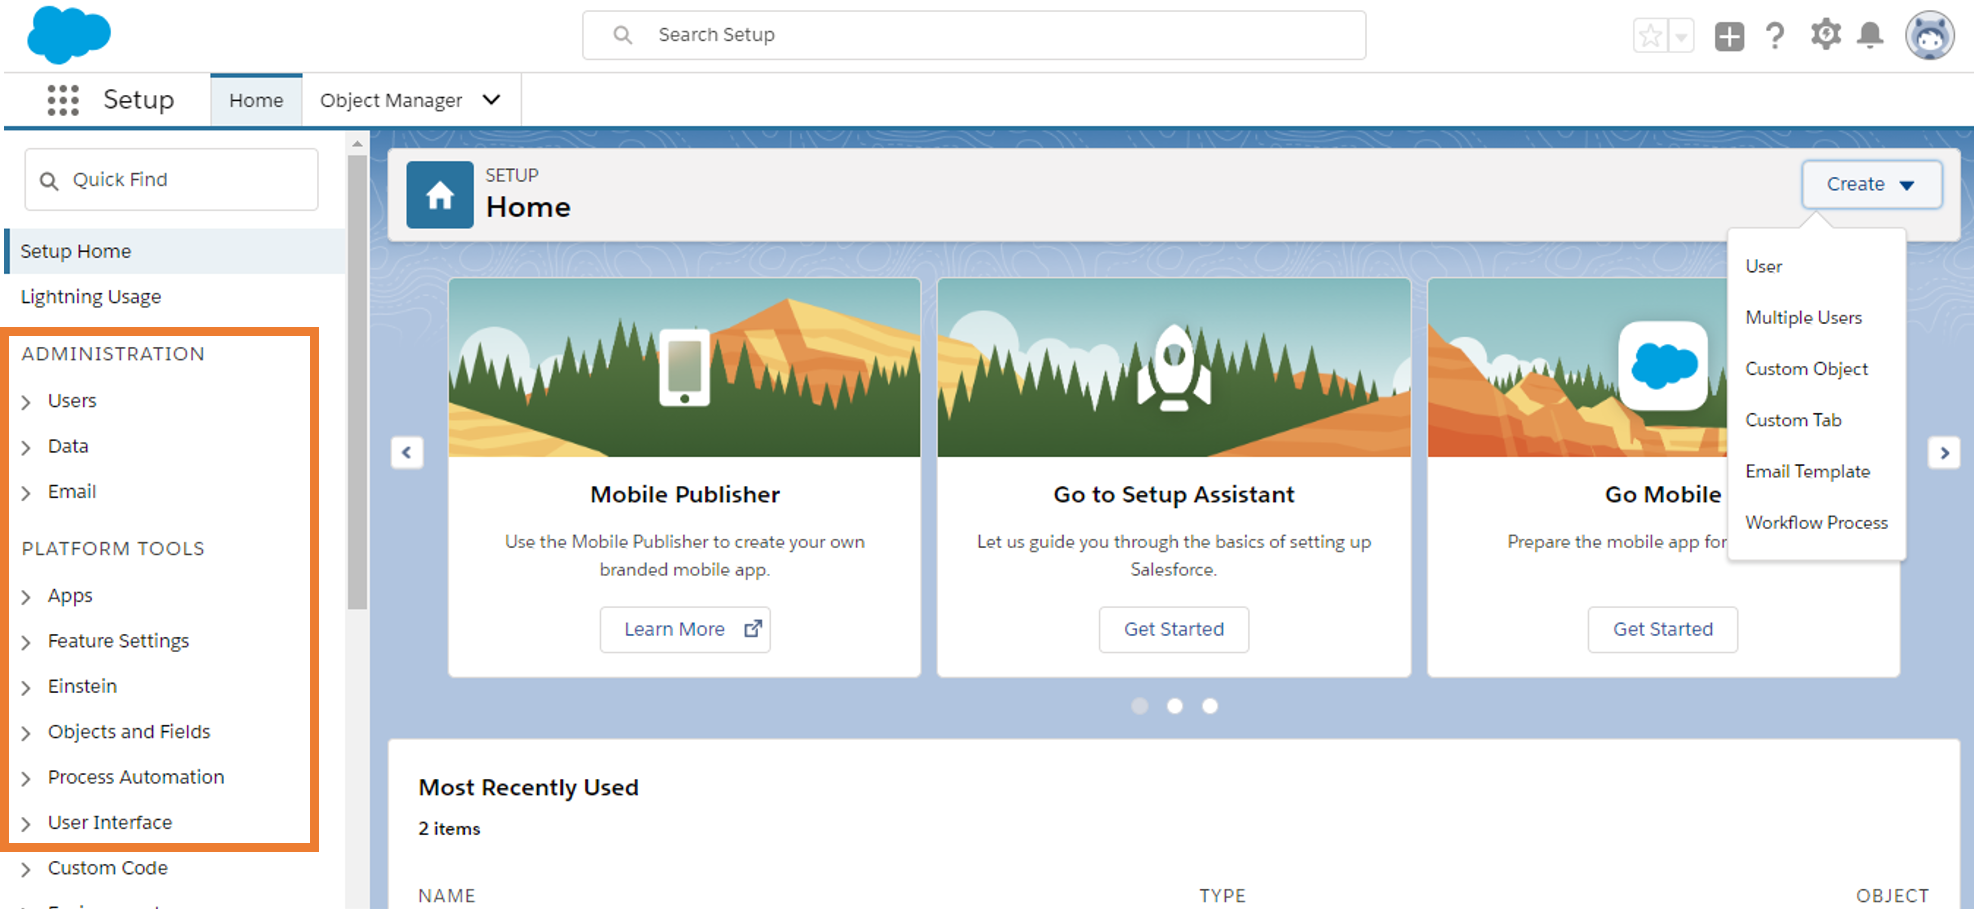
Task: Choose Multiple Users from Create menu
Action: tap(1804, 317)
